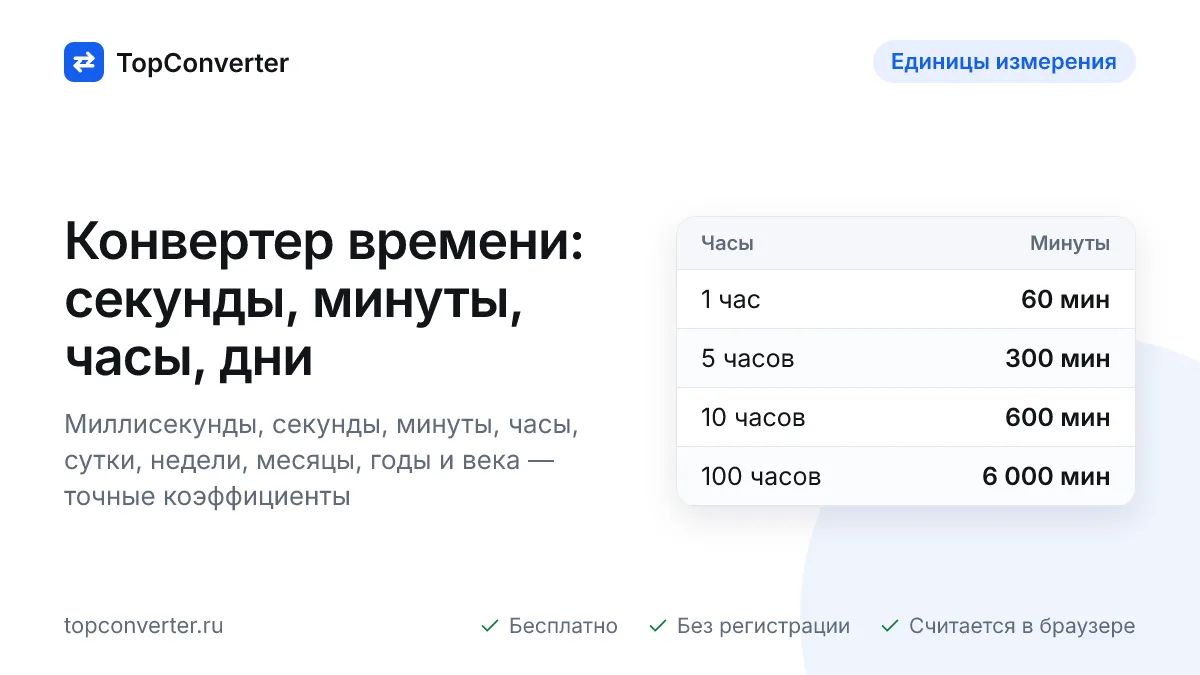Click the checkmark icon beside Бесплатно
The height and width of the screenshot is (675, 1200).
pos(490,626)
